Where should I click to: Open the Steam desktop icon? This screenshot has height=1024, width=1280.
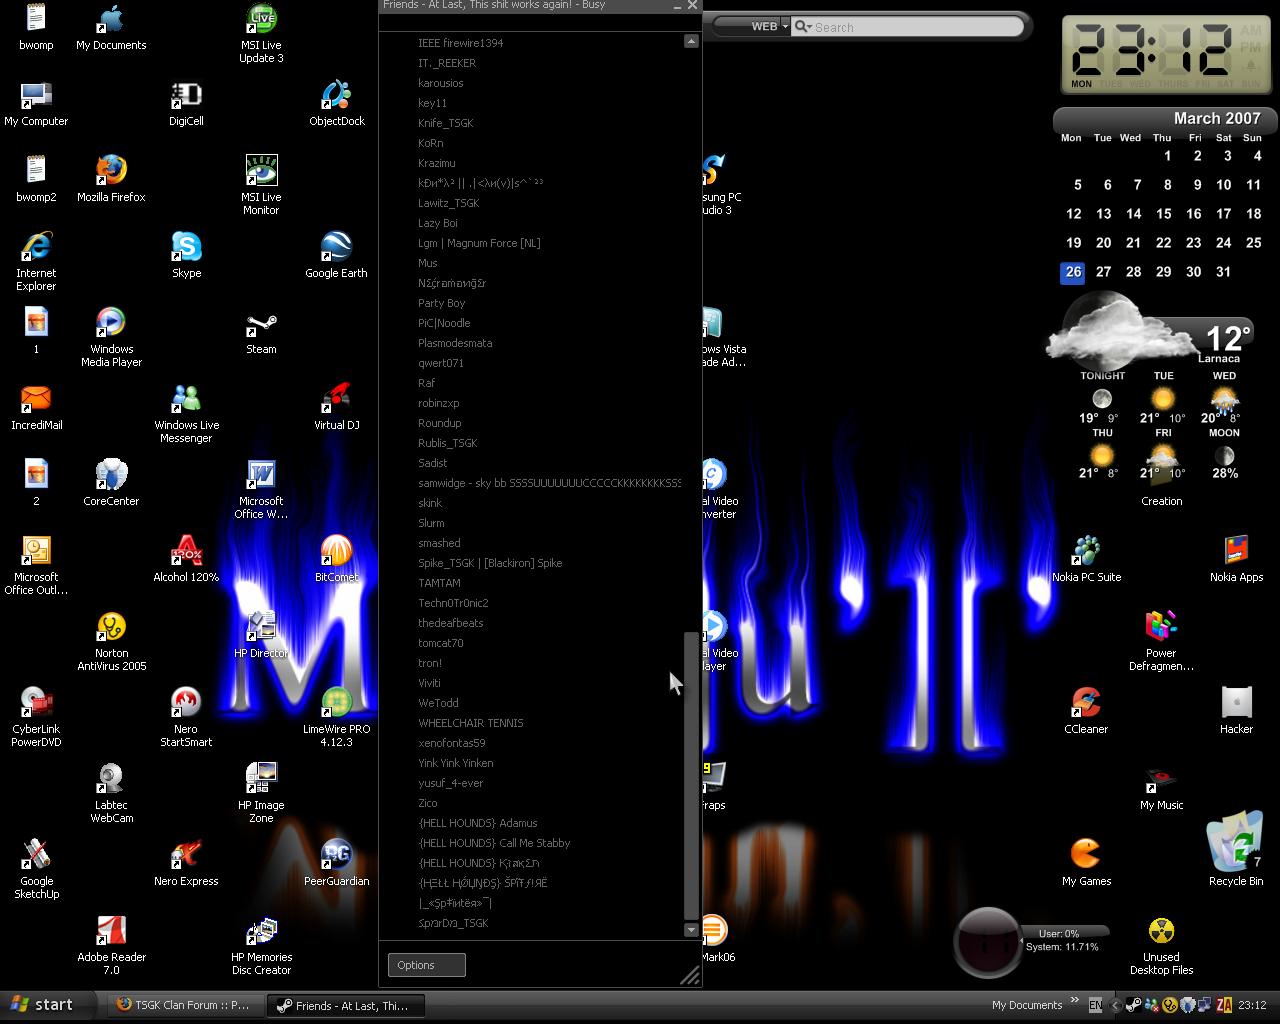261,329
